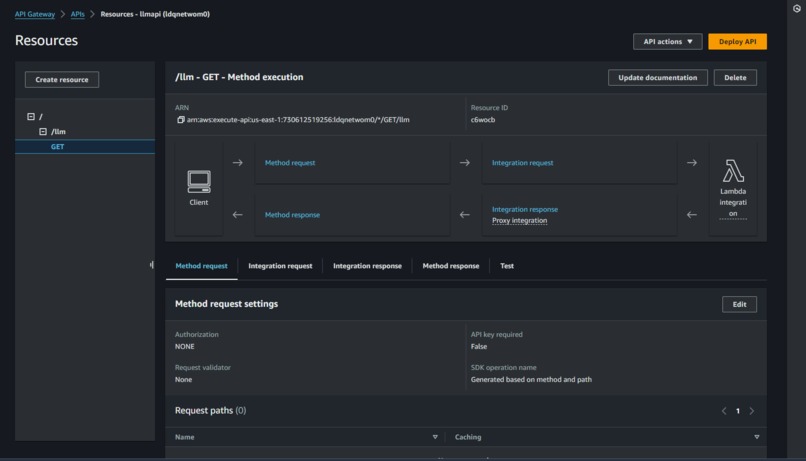Switch to the Method request tab

(202, 266)
